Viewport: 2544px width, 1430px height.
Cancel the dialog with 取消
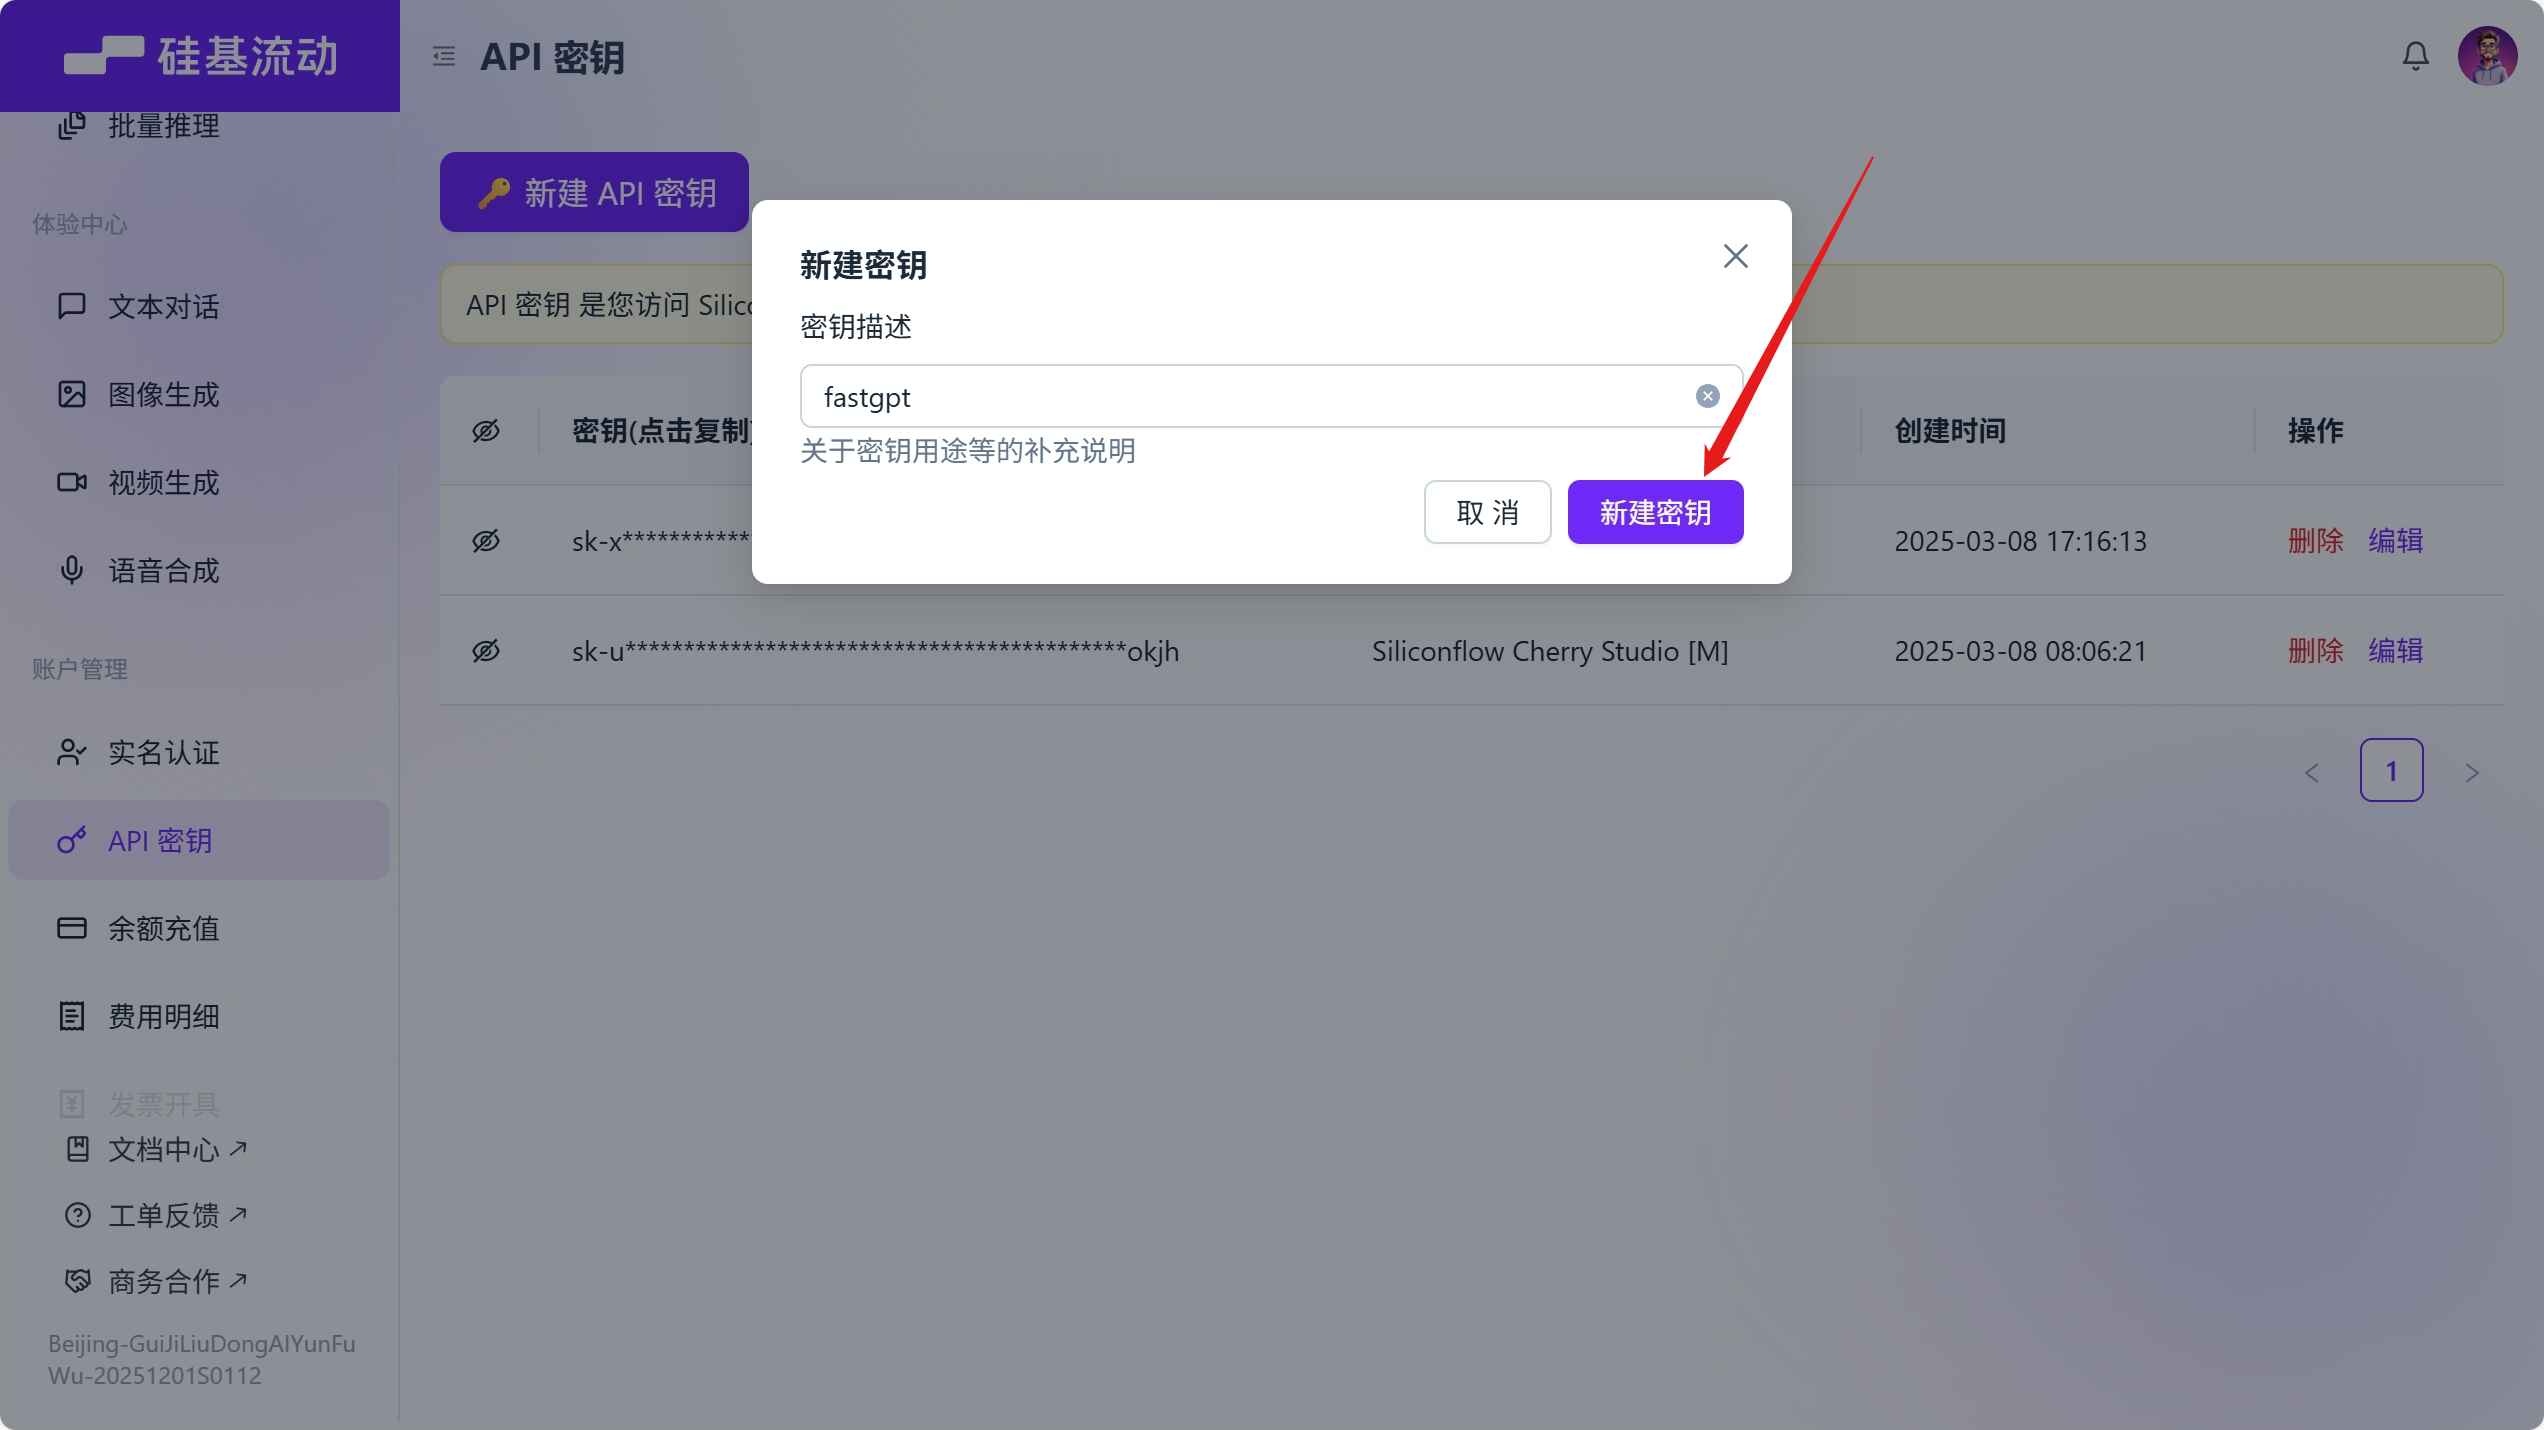[1487, 511]
